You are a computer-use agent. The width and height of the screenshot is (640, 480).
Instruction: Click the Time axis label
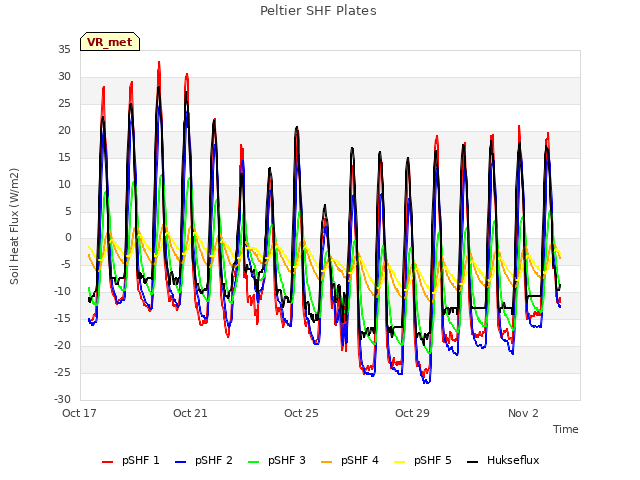(566, 429)
